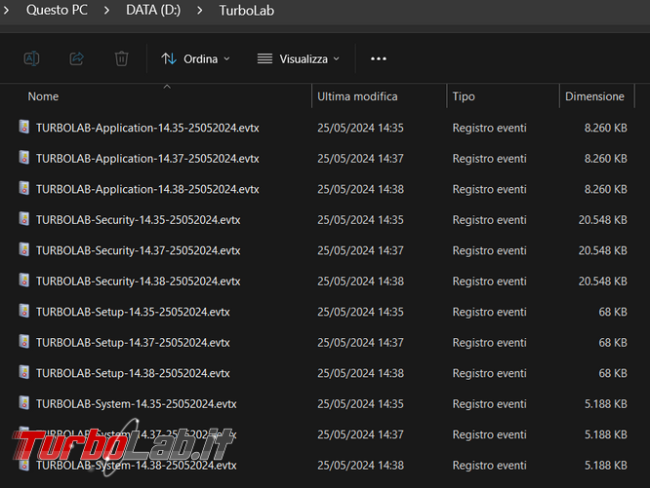This screenshot has width=650, height=488.
Task: Click the Share toolbar icon
Action: click(x=76, y=58)
